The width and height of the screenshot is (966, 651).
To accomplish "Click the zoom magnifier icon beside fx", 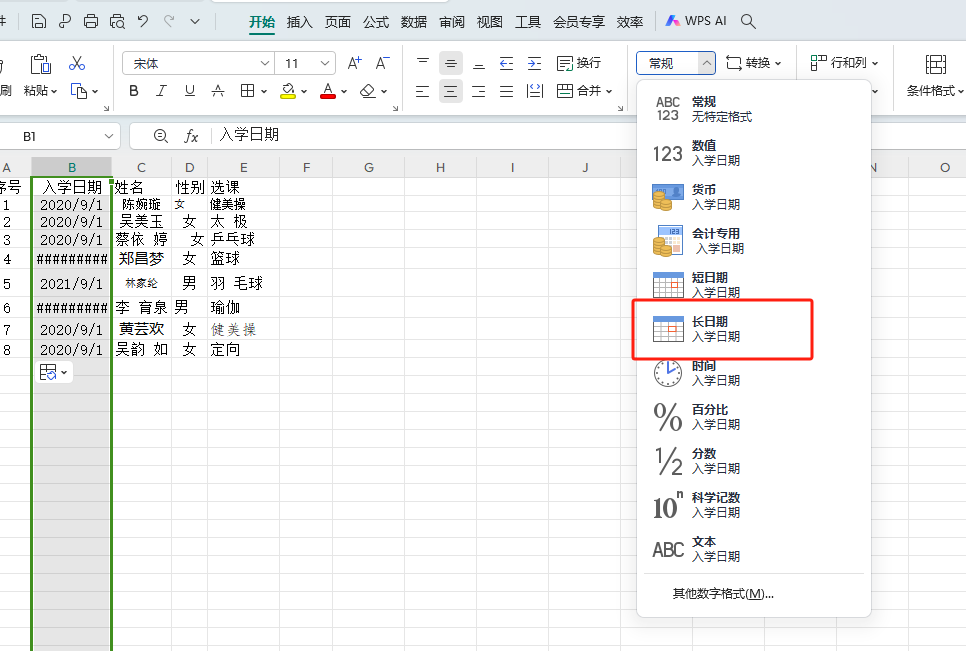I will click(x=160, y=135).
